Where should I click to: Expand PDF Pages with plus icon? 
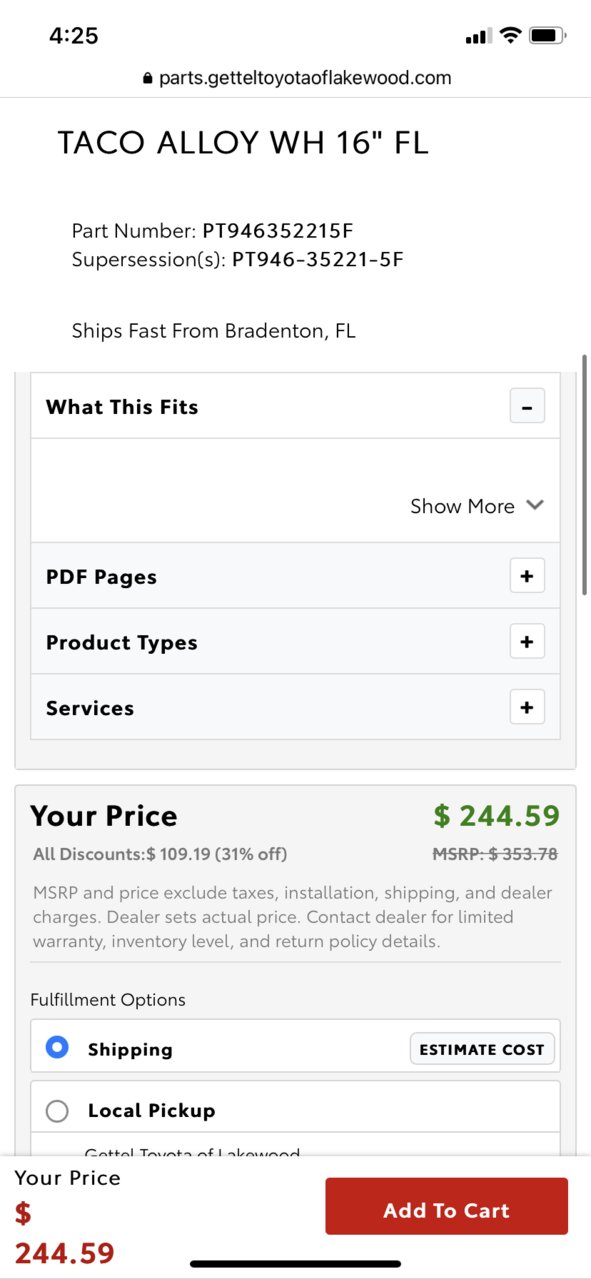[x=527, y=576]
